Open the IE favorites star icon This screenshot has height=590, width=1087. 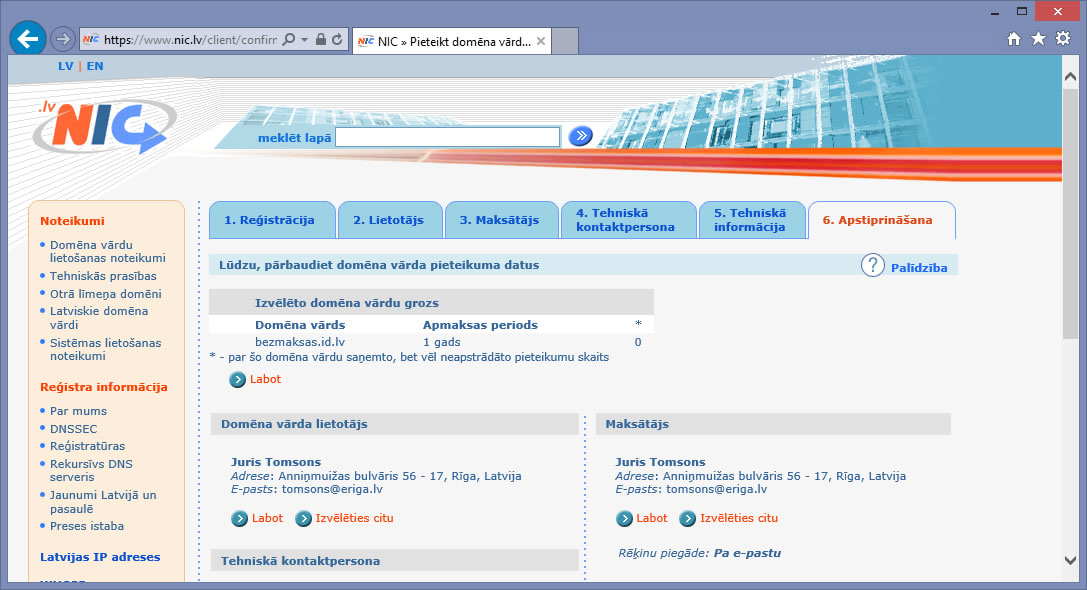tap(1038, 39)
